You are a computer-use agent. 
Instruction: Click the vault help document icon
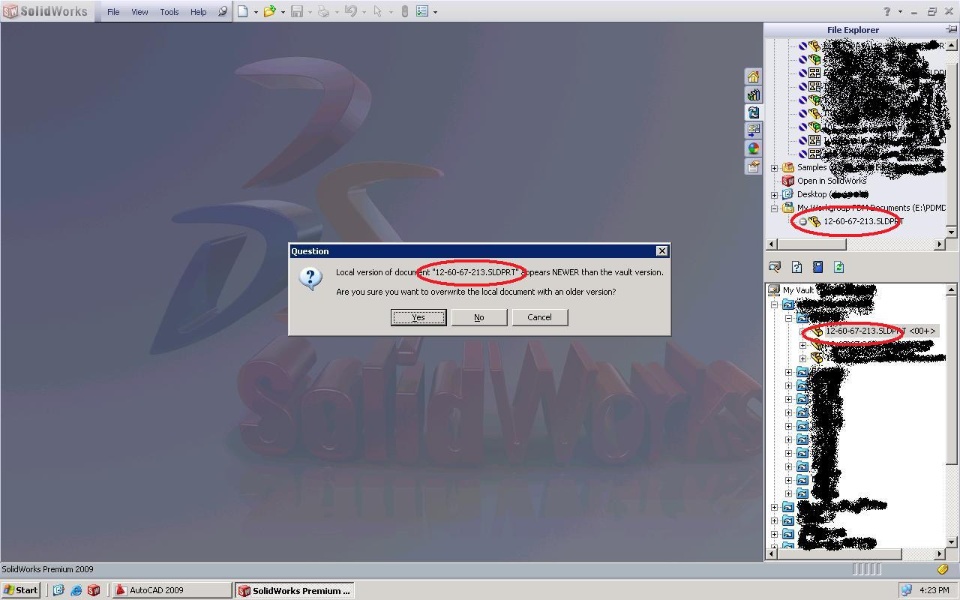(797, 267)
